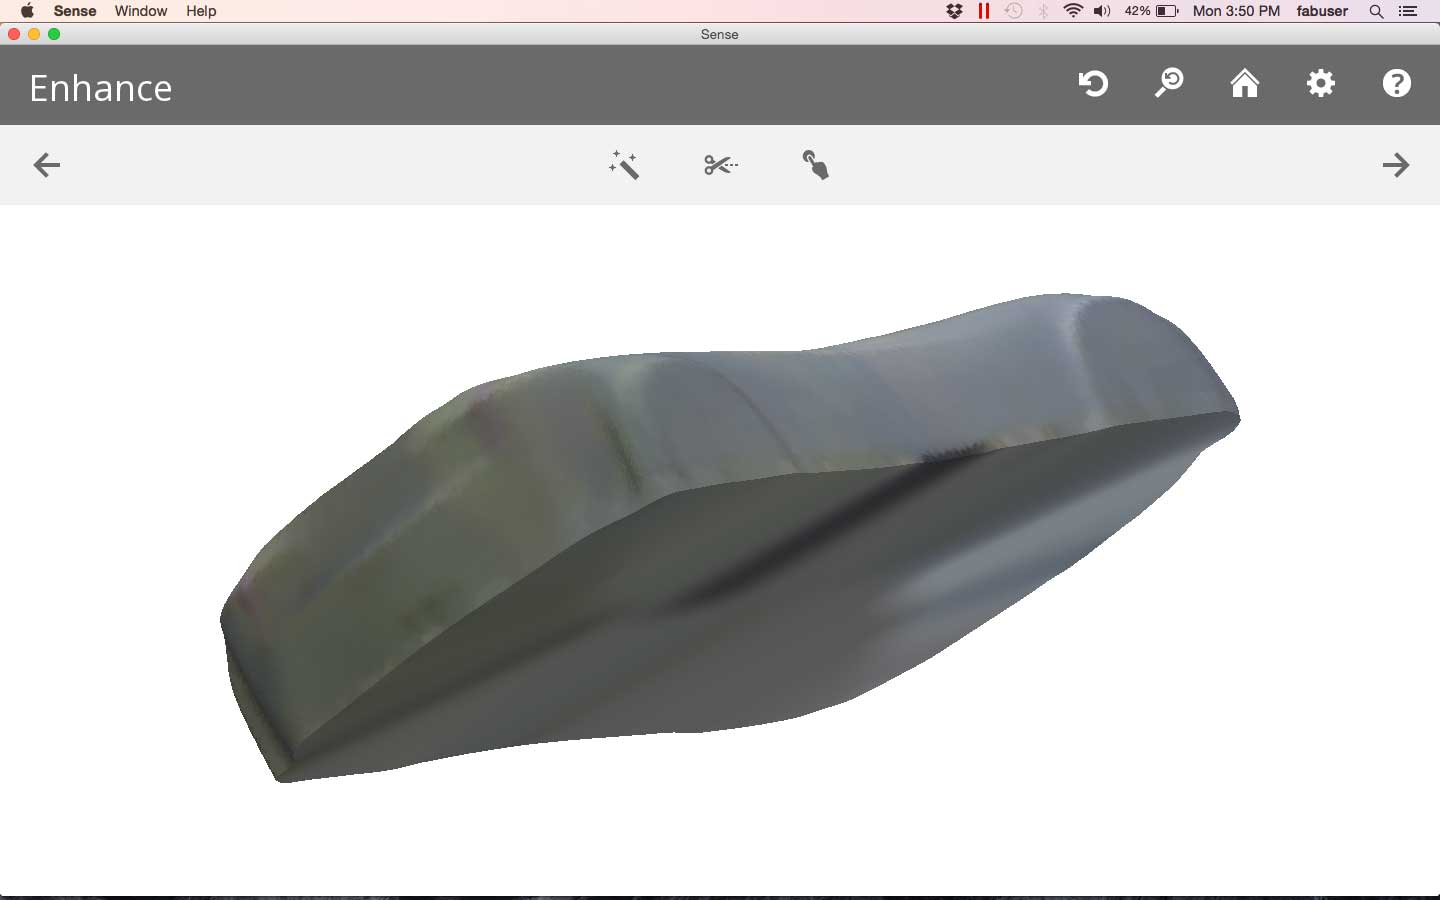Screen dimensions: 1440x900
Task: Click the battery status indicator
Action: pos(1152,11)
